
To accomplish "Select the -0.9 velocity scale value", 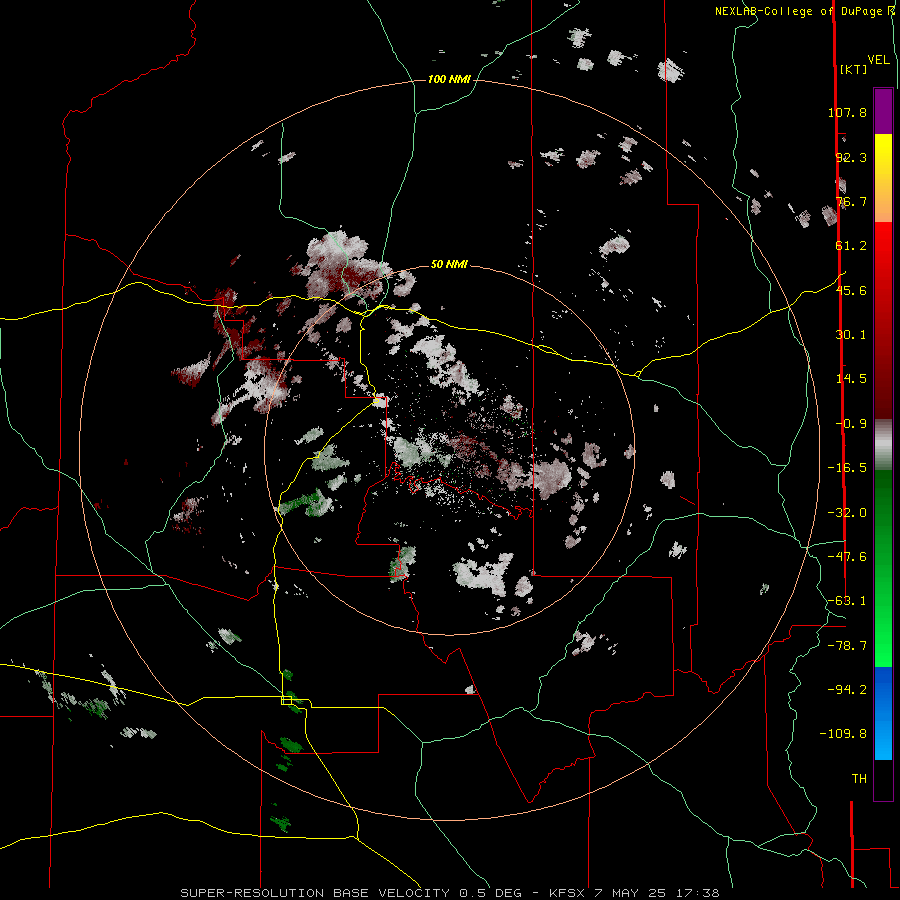I will (x=851, y=424).
